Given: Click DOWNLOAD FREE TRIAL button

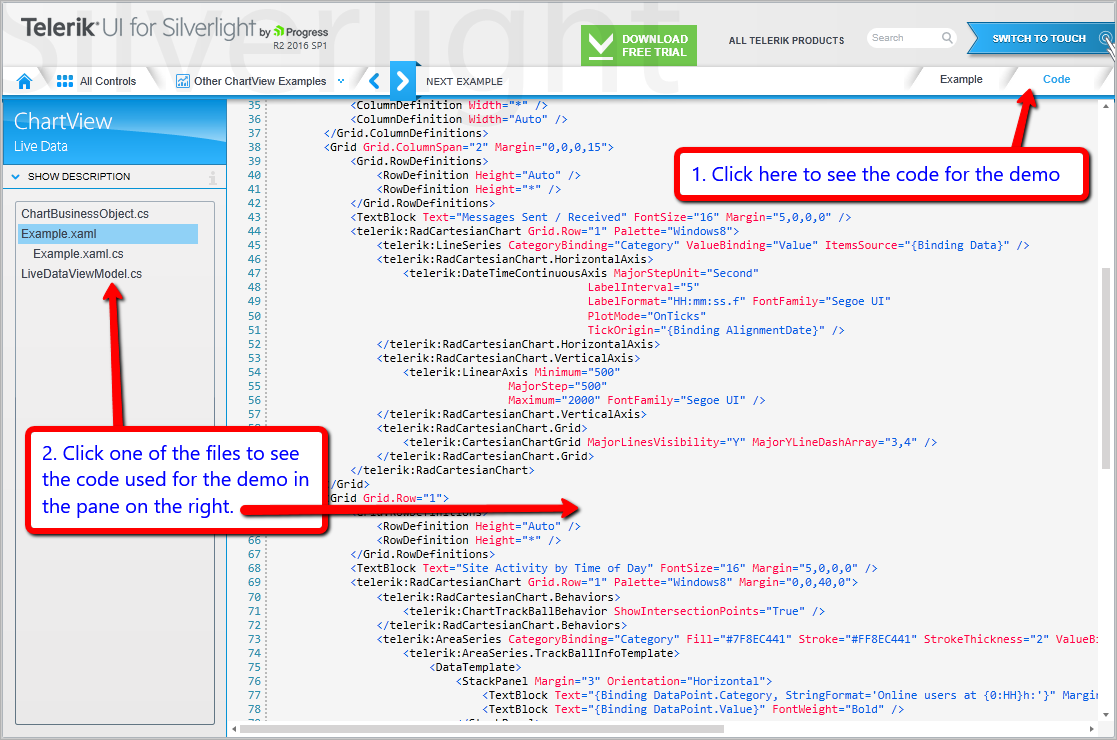Looking at the screenshot, I should 639,46.
